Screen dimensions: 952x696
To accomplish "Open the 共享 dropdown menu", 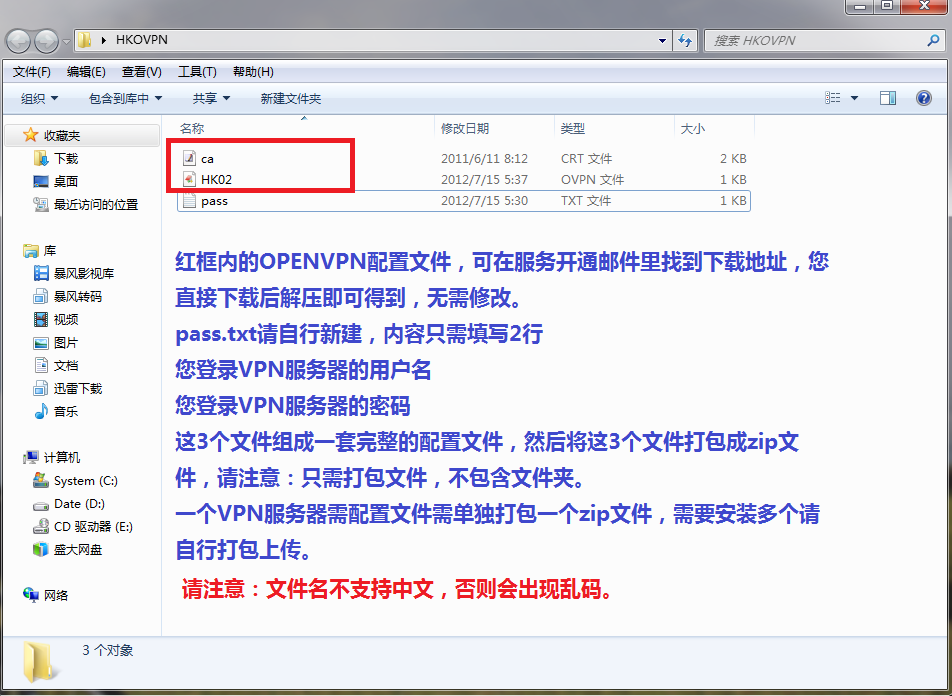I will coord(211,98).
